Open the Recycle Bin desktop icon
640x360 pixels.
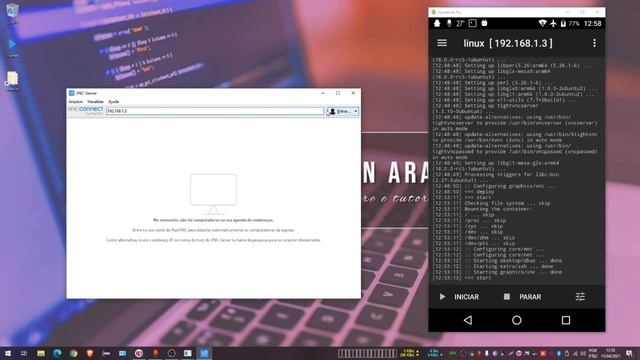pos(13,13)
